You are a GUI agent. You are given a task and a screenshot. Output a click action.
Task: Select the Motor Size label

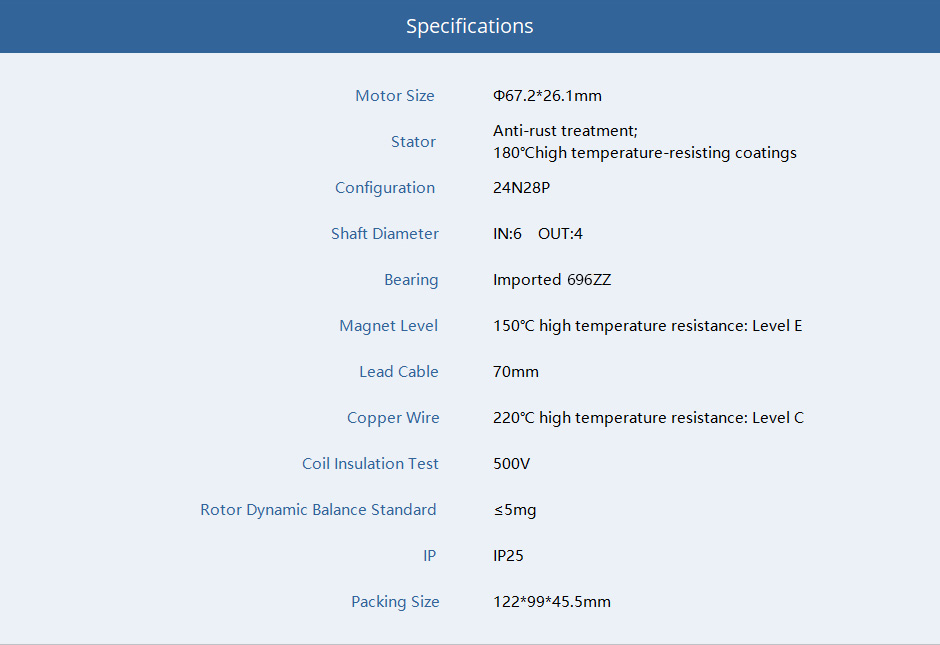[394, 96]
